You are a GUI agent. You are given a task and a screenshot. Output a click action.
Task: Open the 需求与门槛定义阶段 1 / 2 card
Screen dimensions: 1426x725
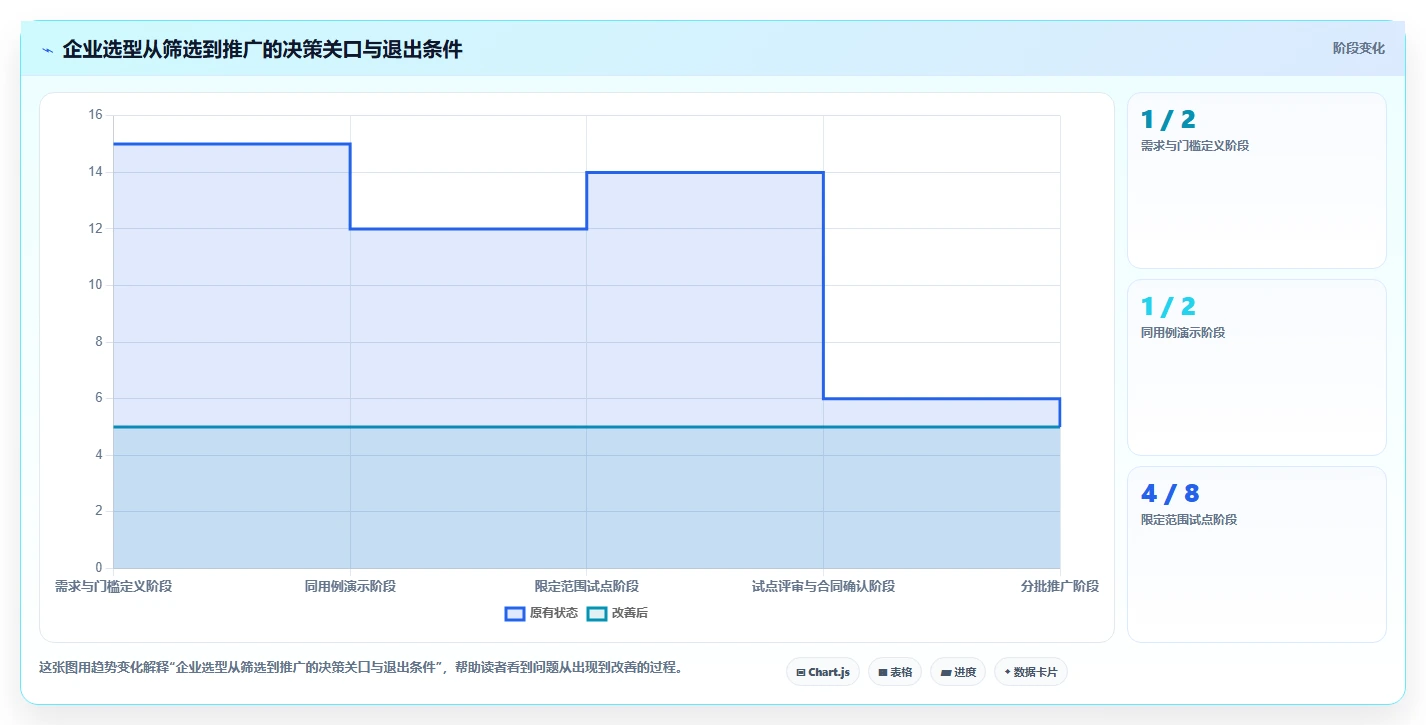[x=1257, y=180]
